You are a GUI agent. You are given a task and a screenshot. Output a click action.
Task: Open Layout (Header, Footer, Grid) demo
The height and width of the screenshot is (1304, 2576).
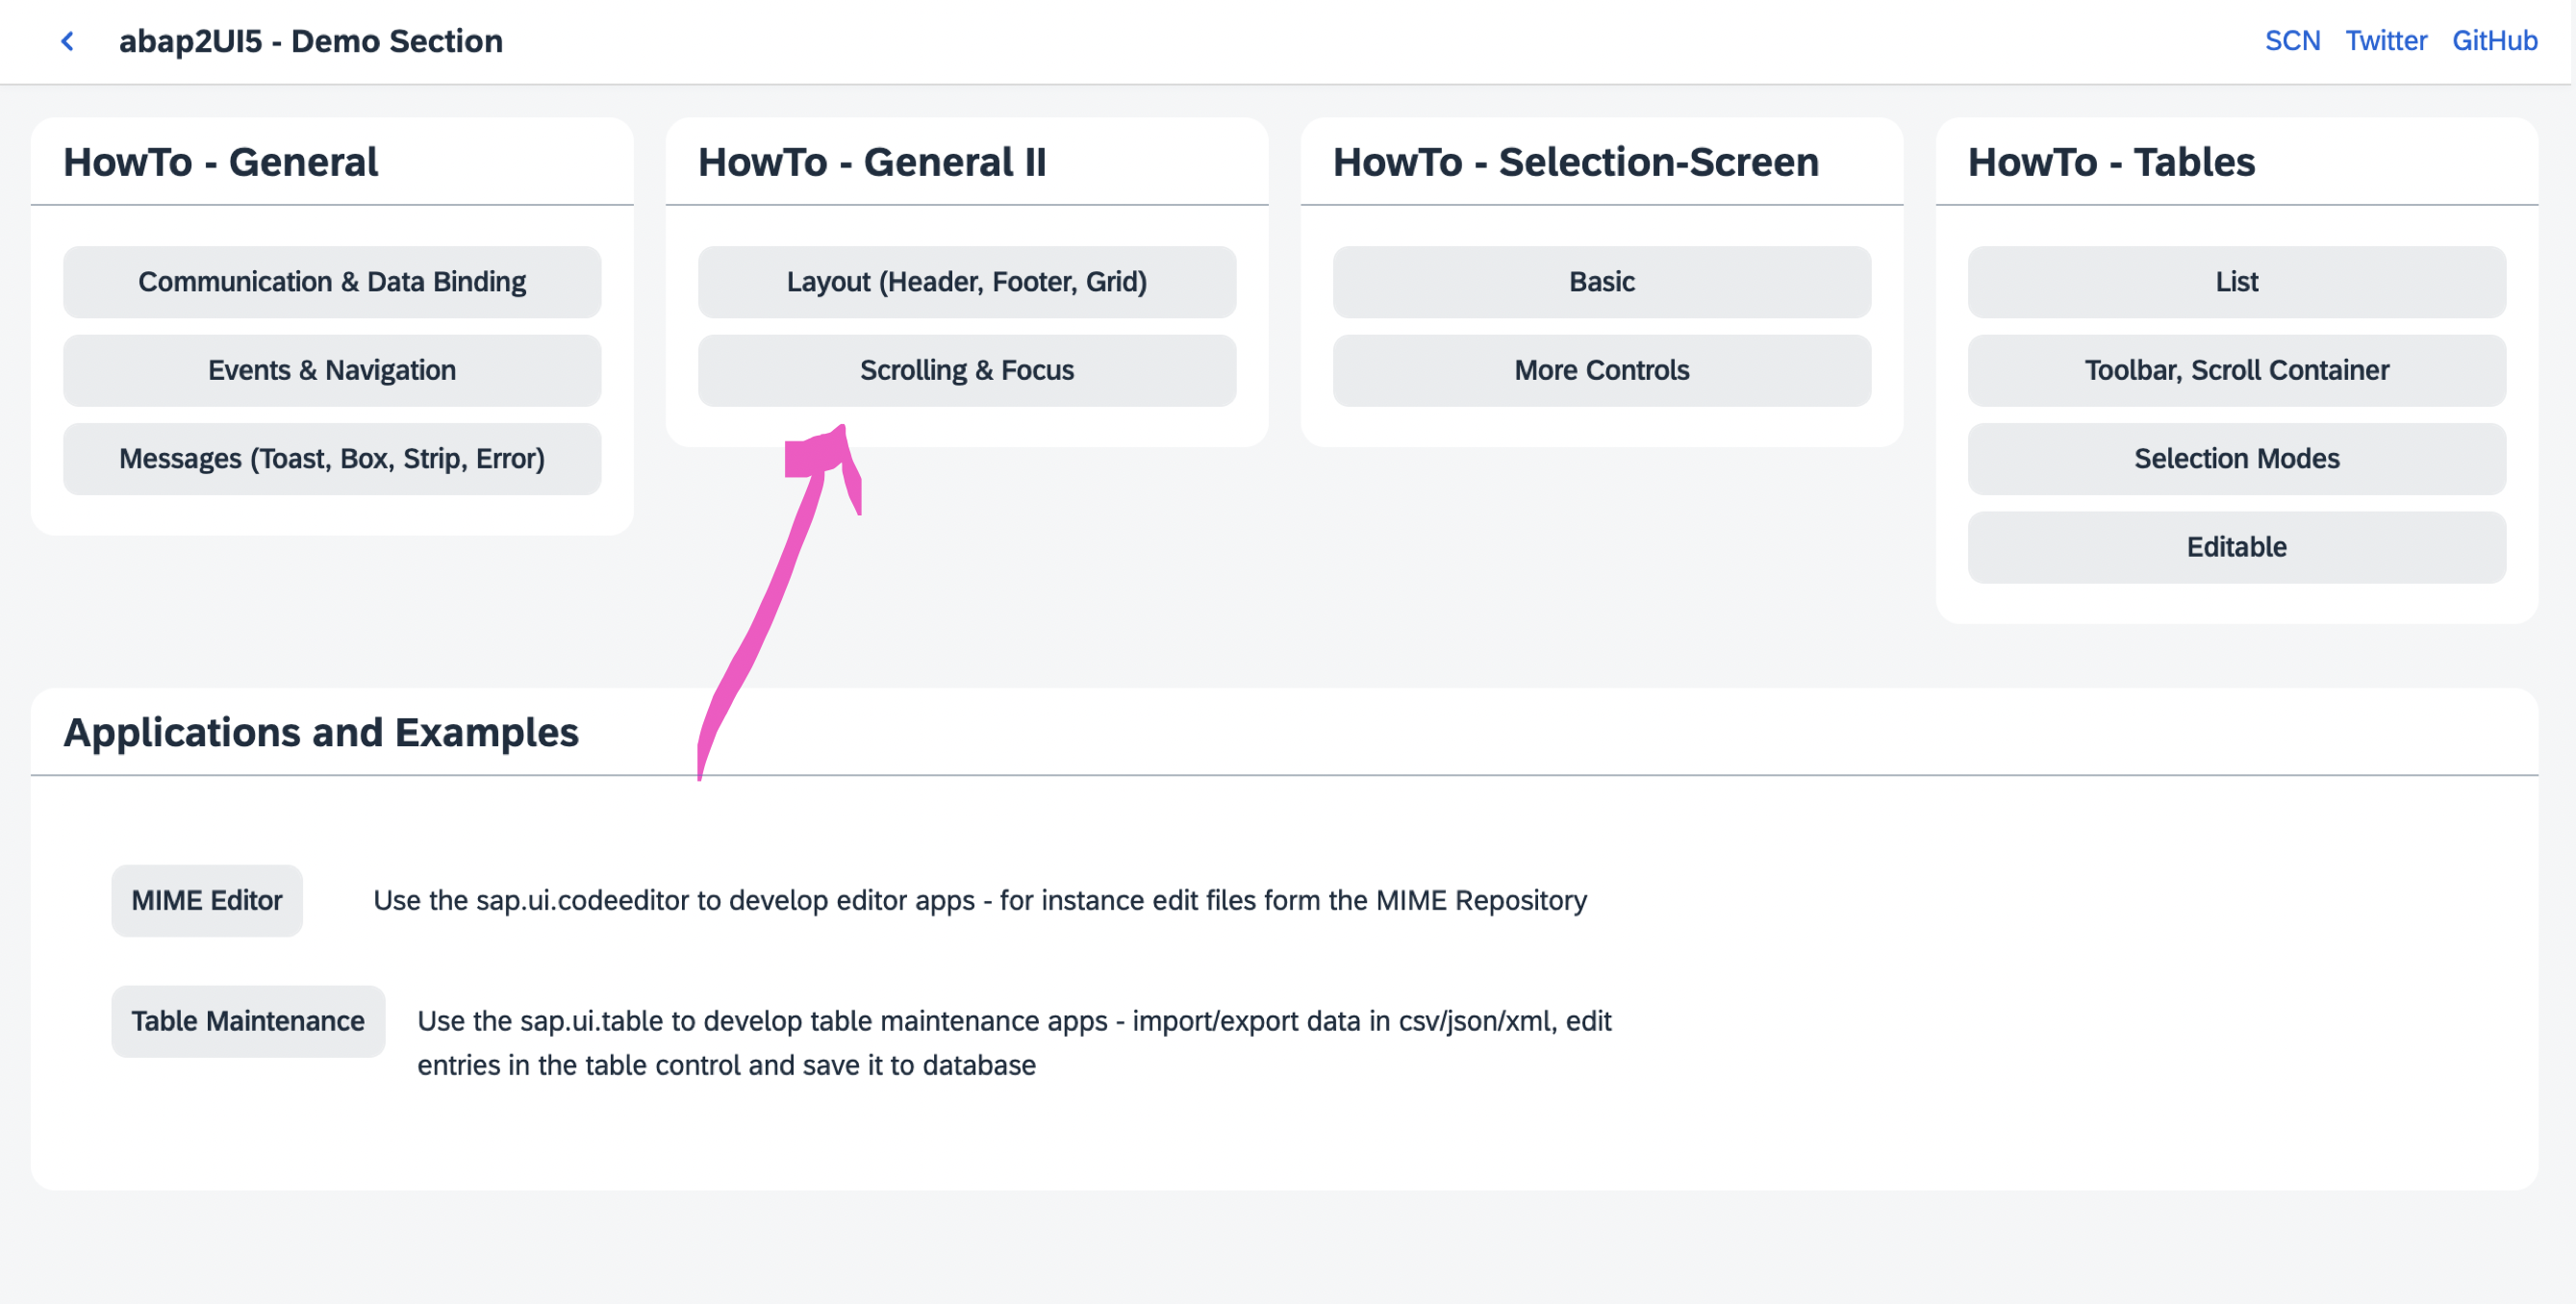(966, 282)
